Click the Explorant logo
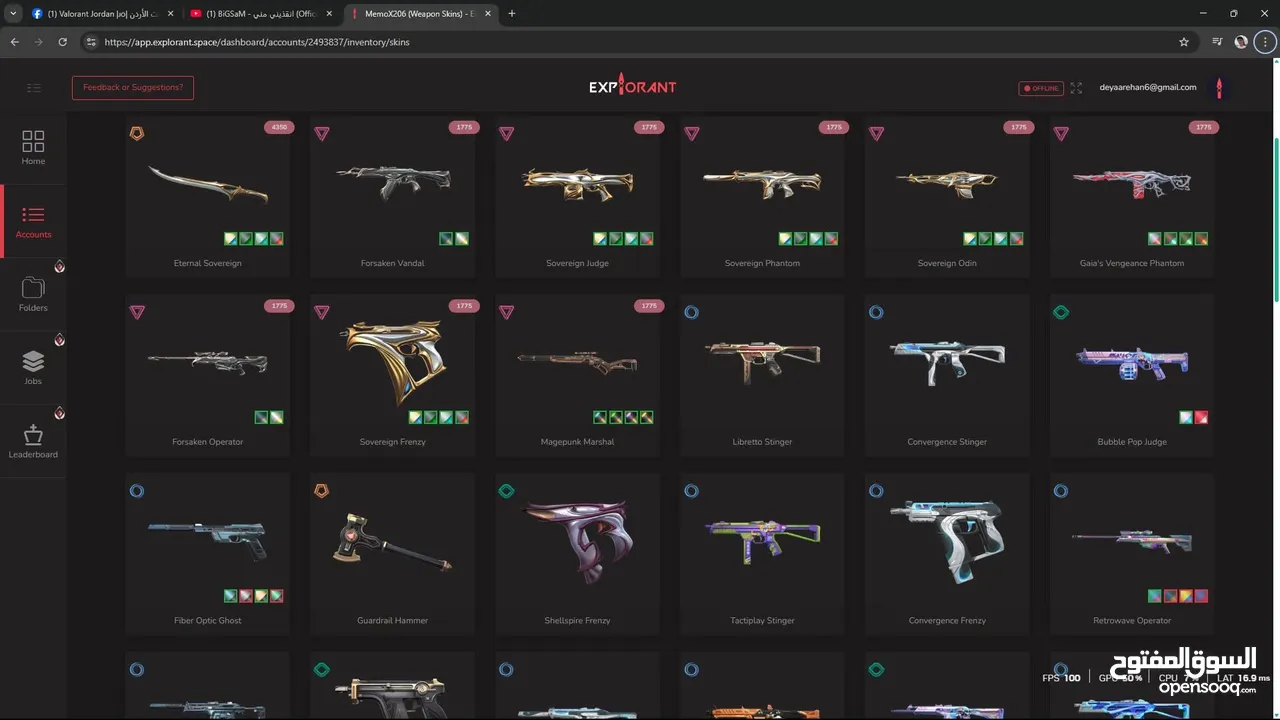 [632, 87]
